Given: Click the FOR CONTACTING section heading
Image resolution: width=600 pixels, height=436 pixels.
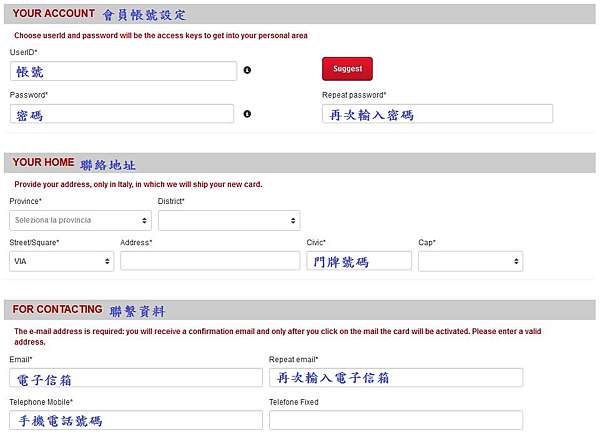Looking at the screenshot, I should [57, 309].
